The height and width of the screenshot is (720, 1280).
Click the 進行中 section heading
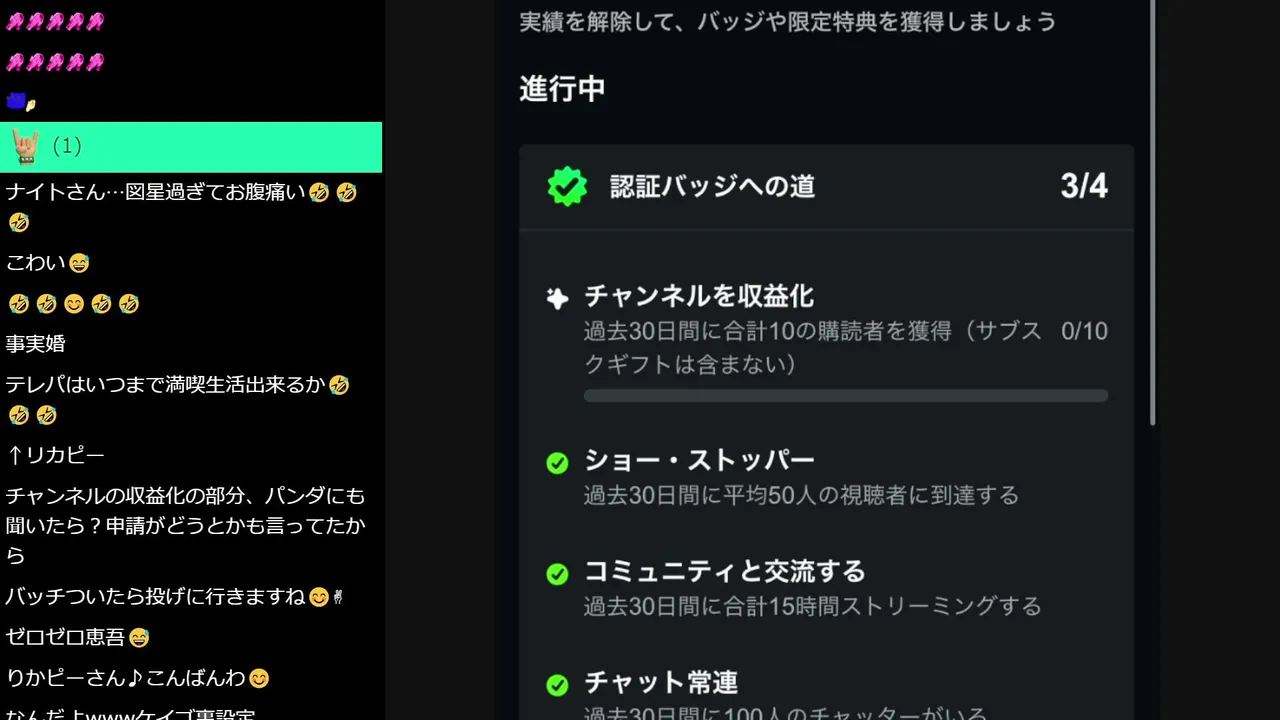562,89
